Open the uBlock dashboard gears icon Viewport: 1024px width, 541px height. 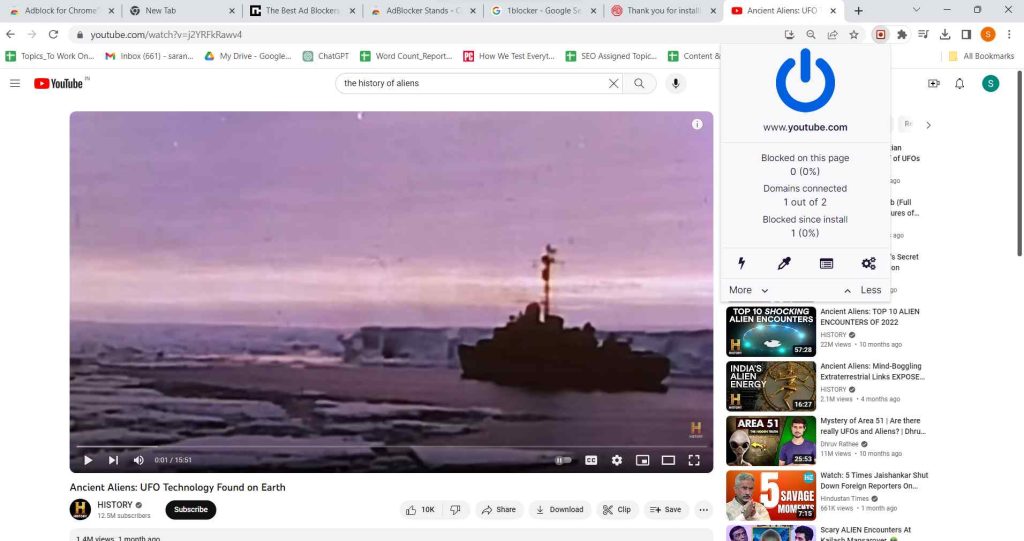[x=869, y=263]
